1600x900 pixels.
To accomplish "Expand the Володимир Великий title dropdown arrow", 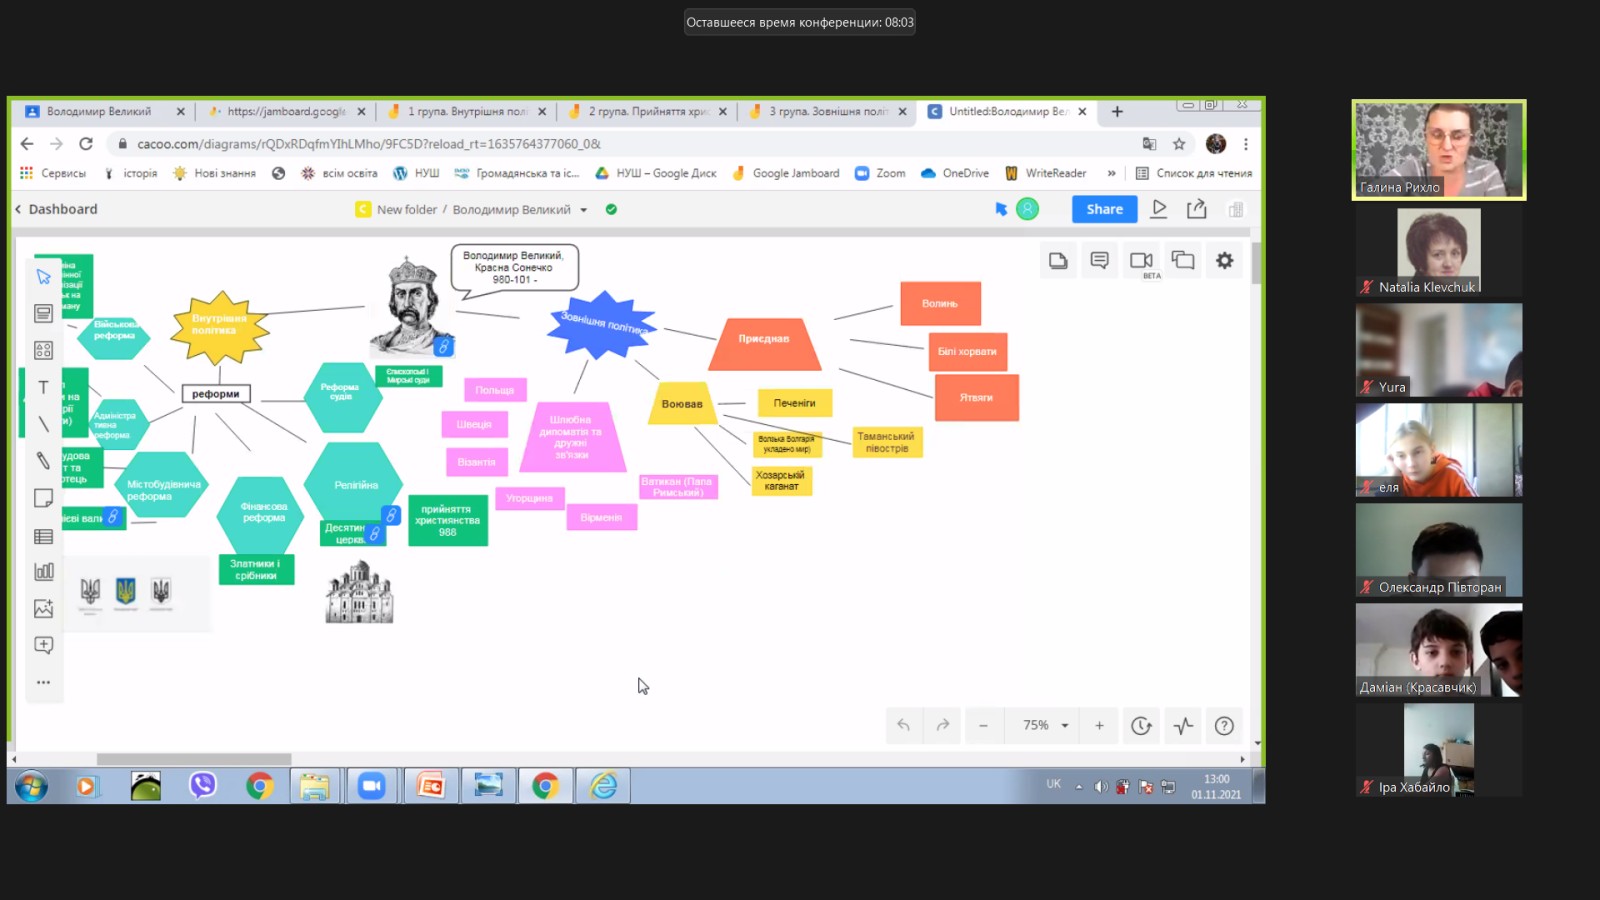I will point(584,210).
